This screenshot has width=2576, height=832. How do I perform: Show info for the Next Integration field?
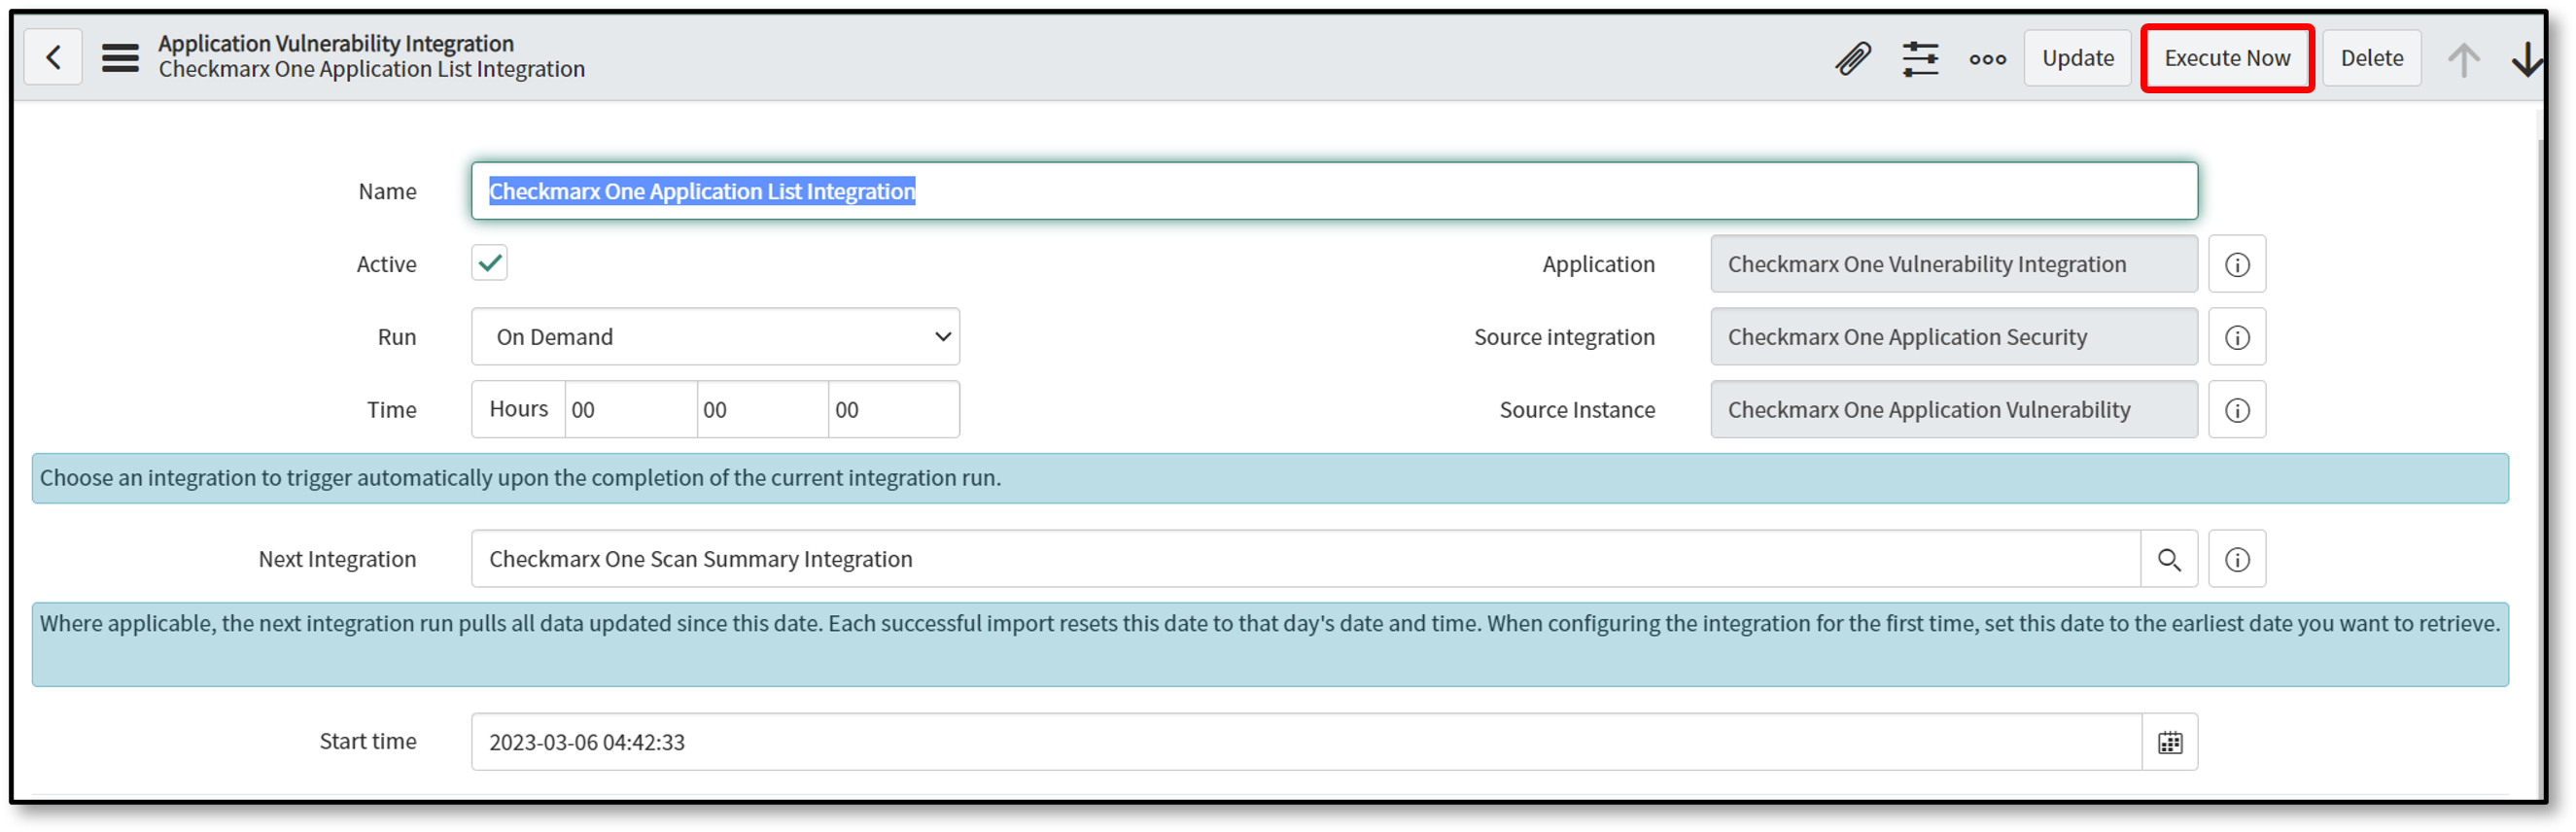pyautogui.click(x=2237, y=560)
